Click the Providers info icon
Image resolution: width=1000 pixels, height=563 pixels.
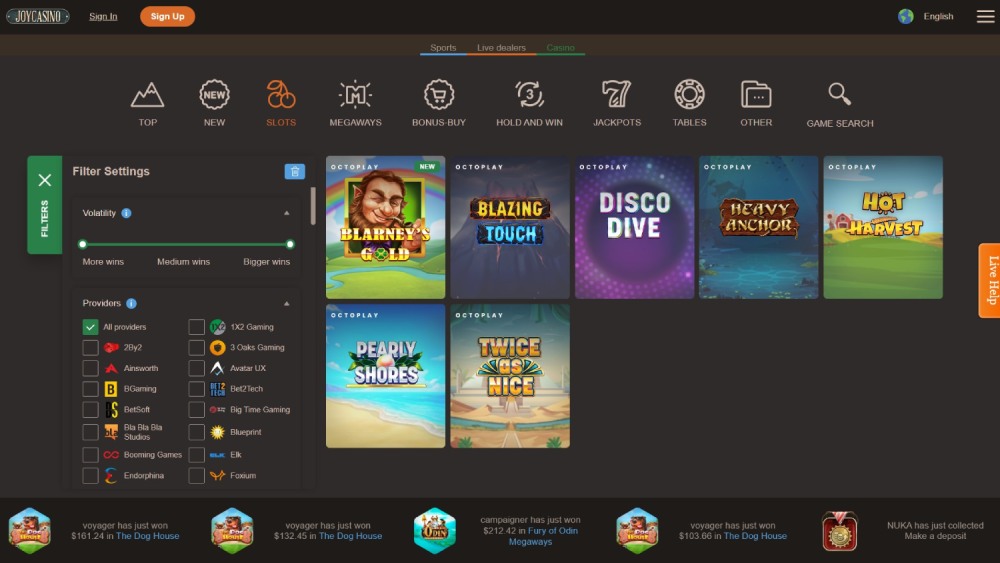click(x=131, y=303)
